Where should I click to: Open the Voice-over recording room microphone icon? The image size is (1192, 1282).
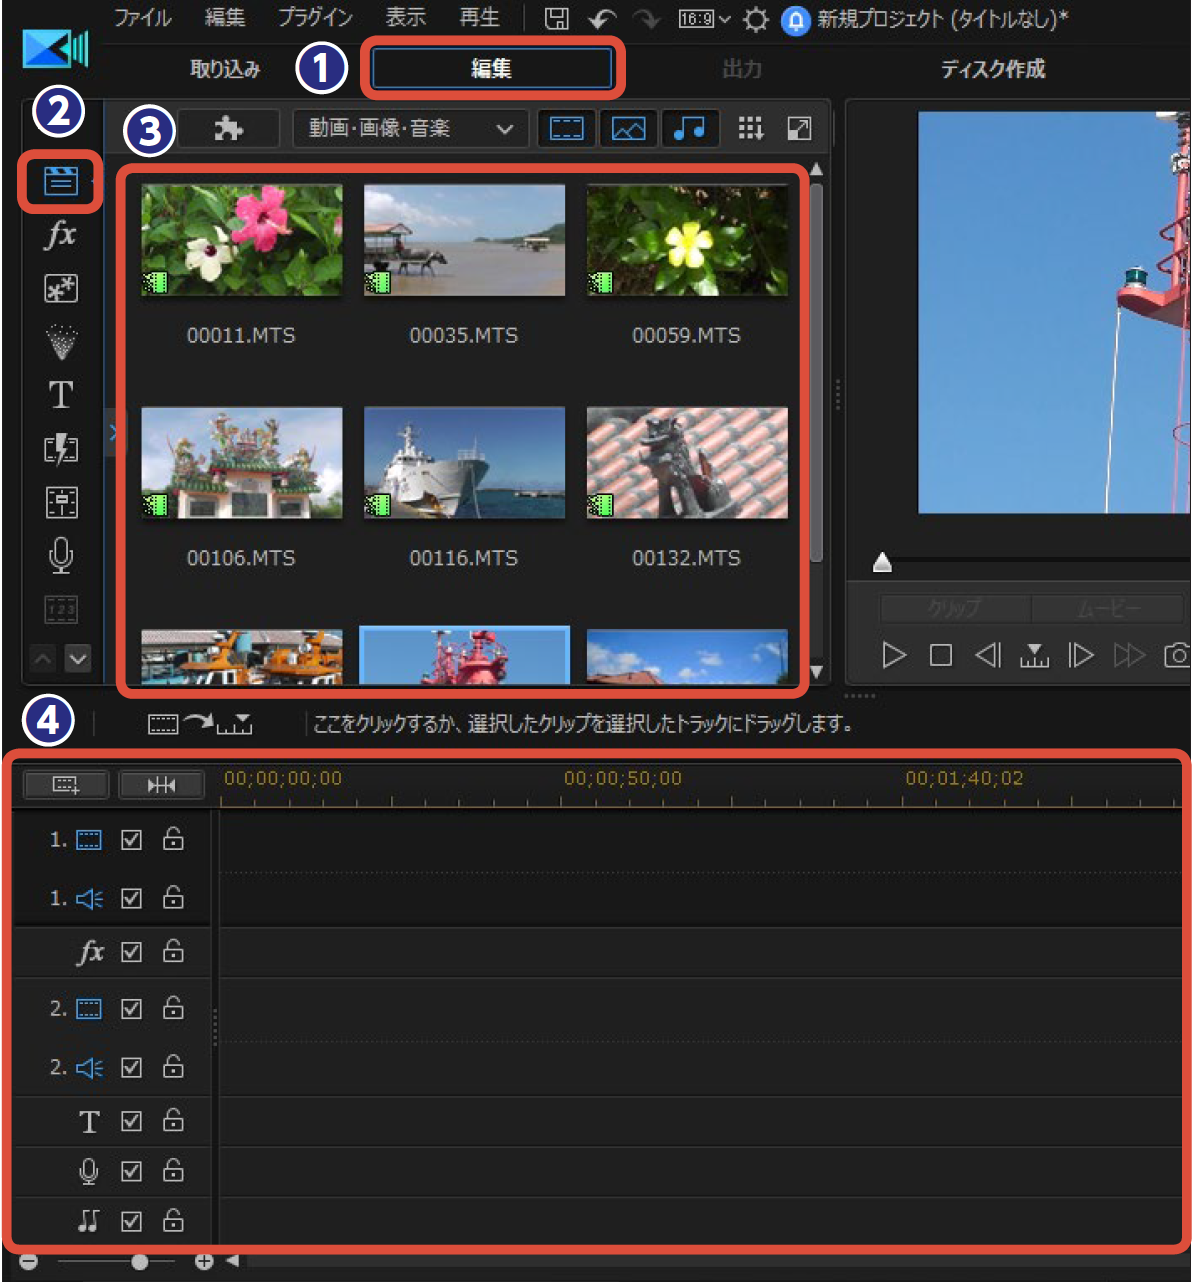[61, 555]
